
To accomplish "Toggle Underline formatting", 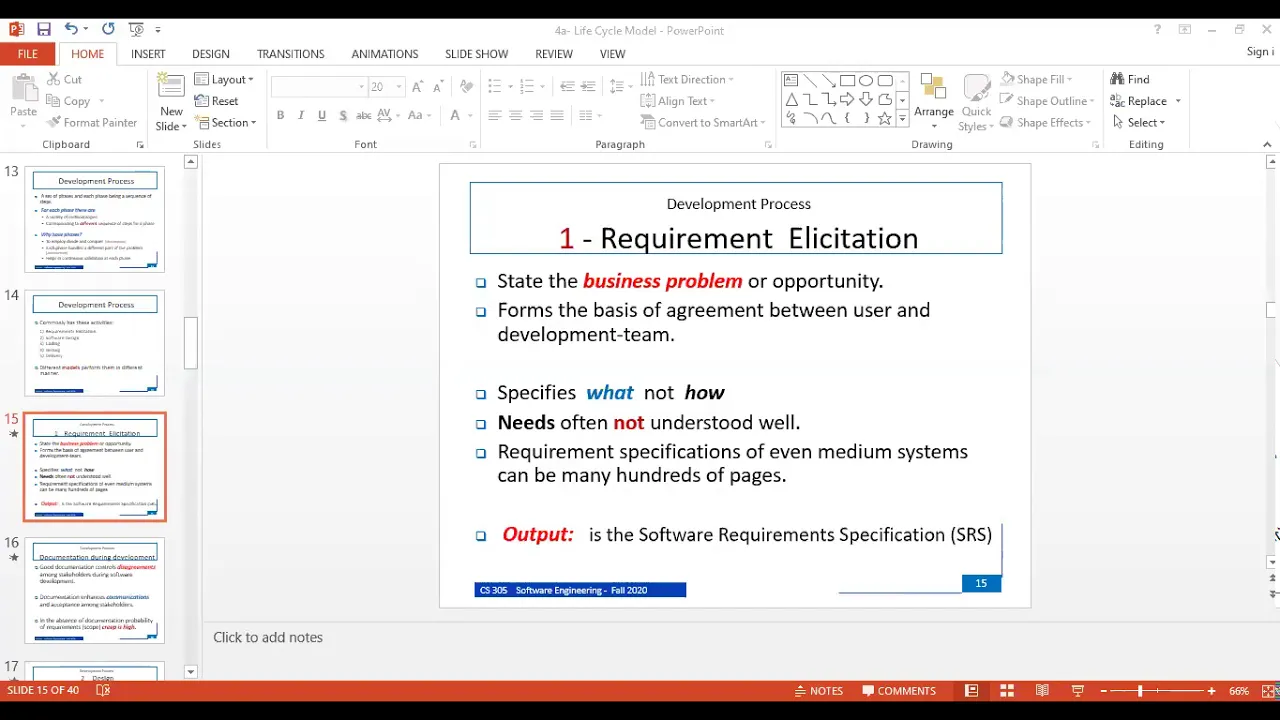I will click(322, 116).
